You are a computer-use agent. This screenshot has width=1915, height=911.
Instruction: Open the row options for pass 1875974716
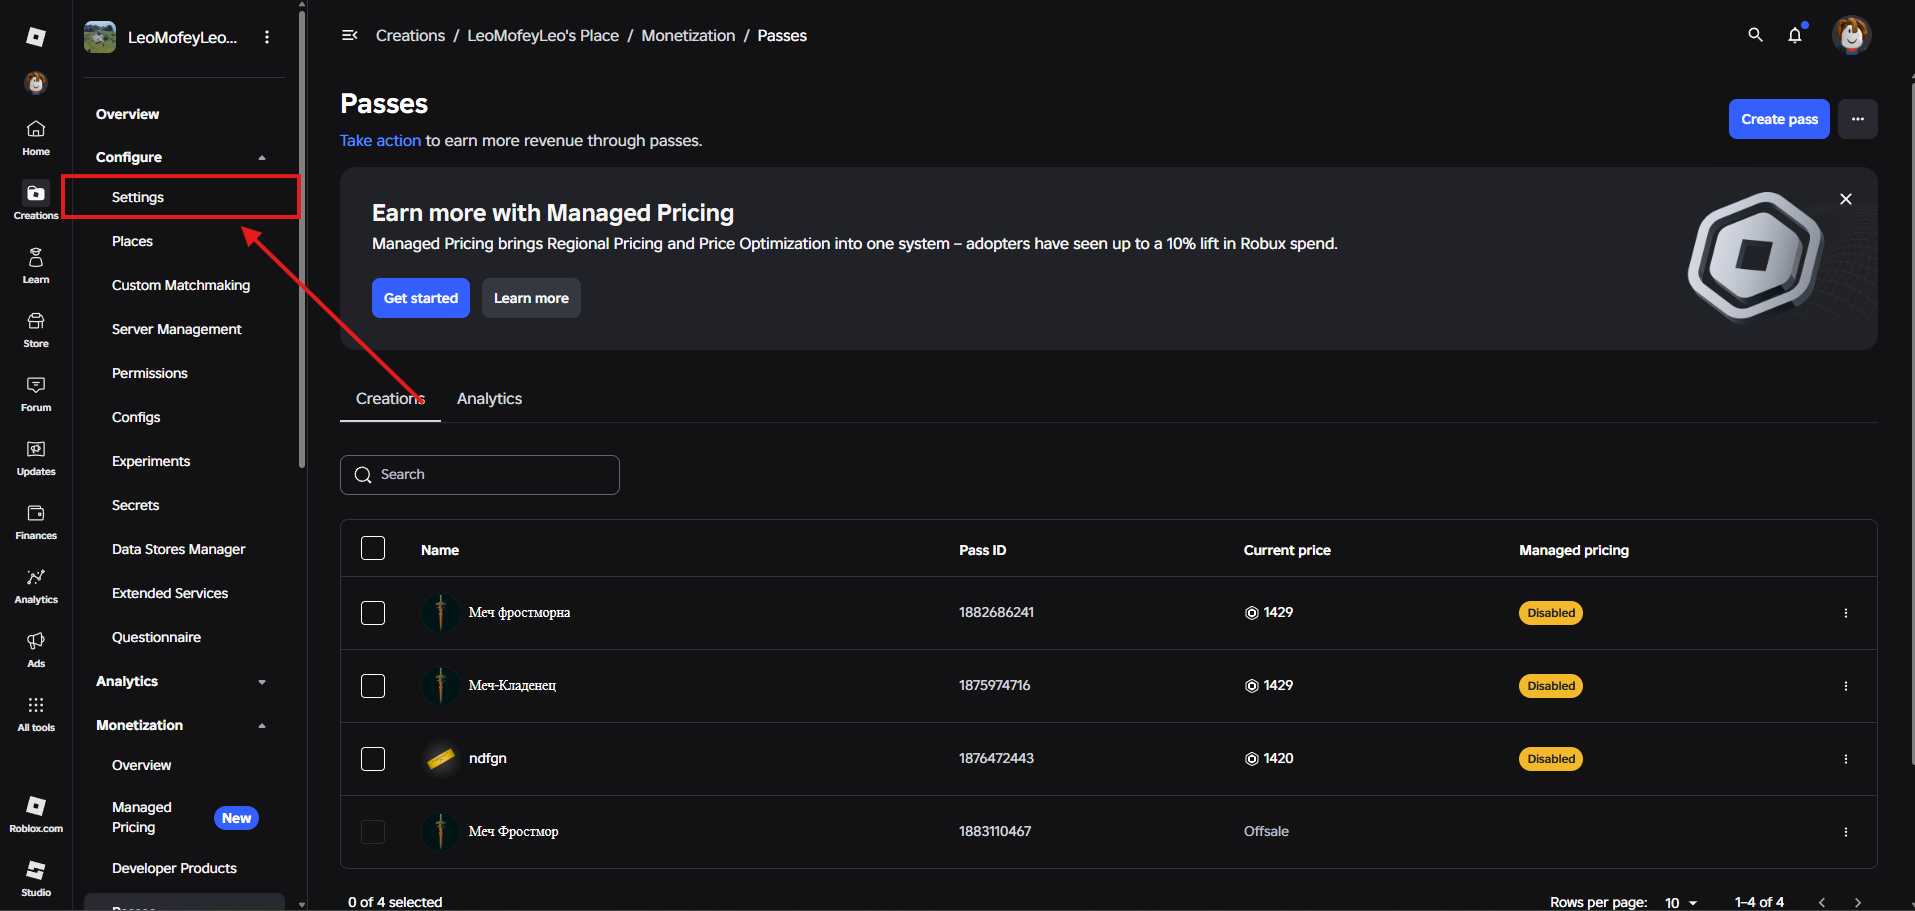pyautogui.click(x=1846, y=686)
